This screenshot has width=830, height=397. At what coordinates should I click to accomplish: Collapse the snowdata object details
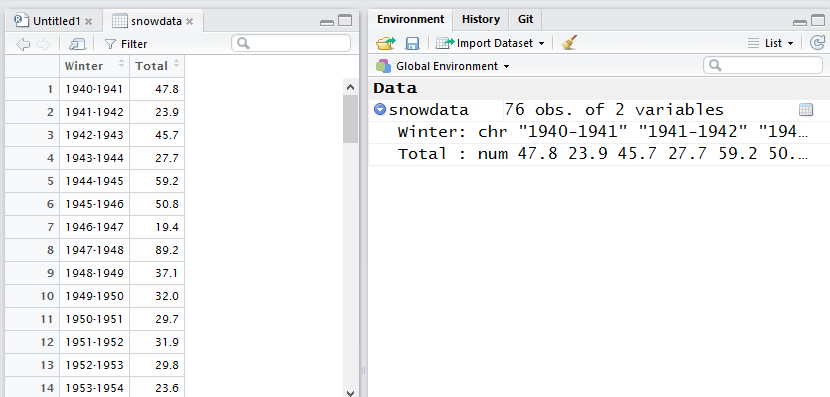click(x=380, y=109)
